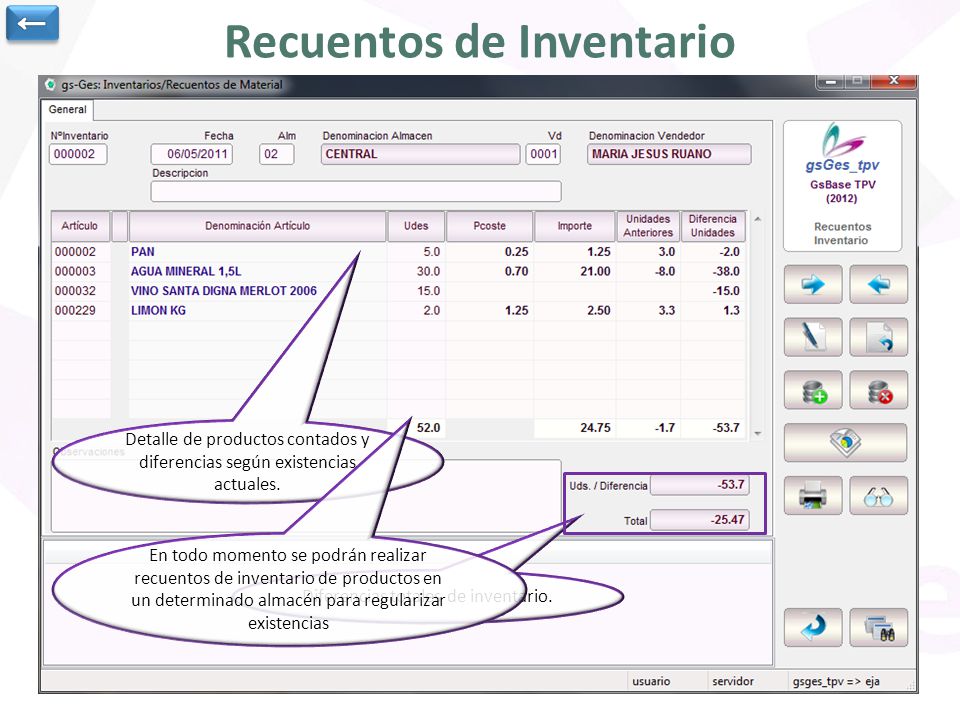Click the Denominación Artículo column header
The width and height of the screenshot is (960, 720).
coord(258,226)
